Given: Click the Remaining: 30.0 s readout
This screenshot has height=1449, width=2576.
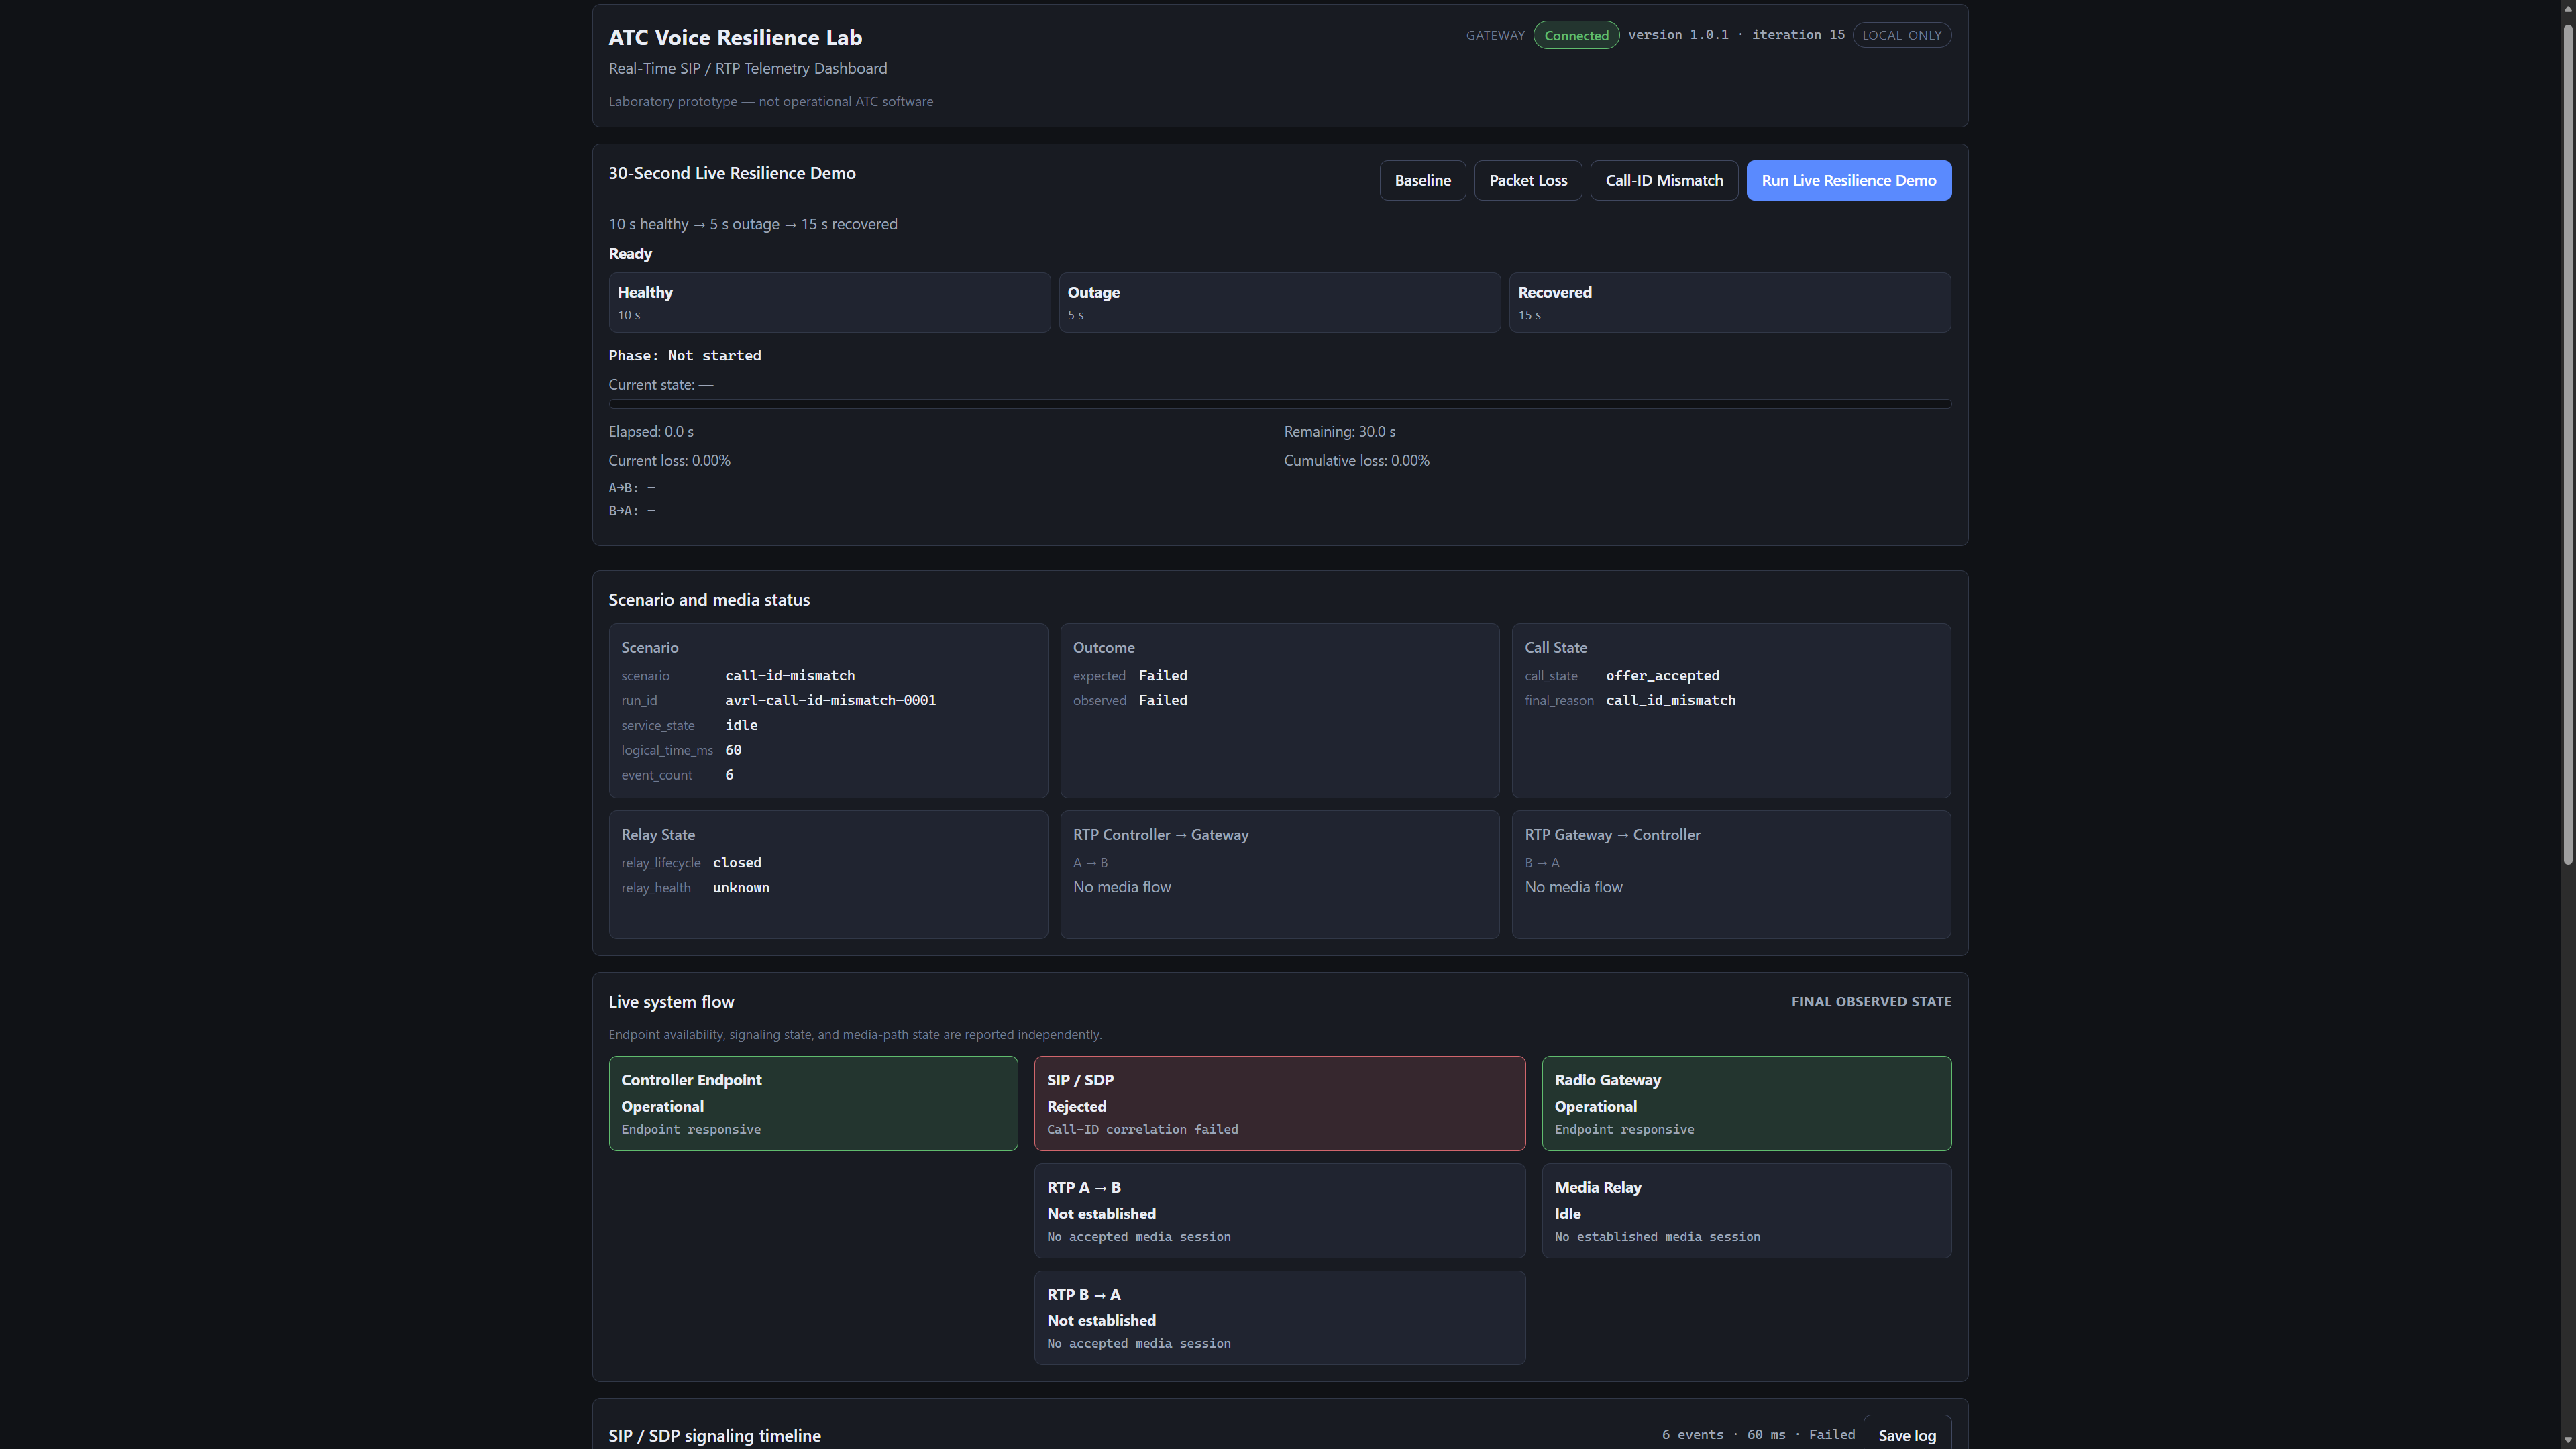Looking at the screenshot, I should pyautogui.click(x=1340, y=432).
